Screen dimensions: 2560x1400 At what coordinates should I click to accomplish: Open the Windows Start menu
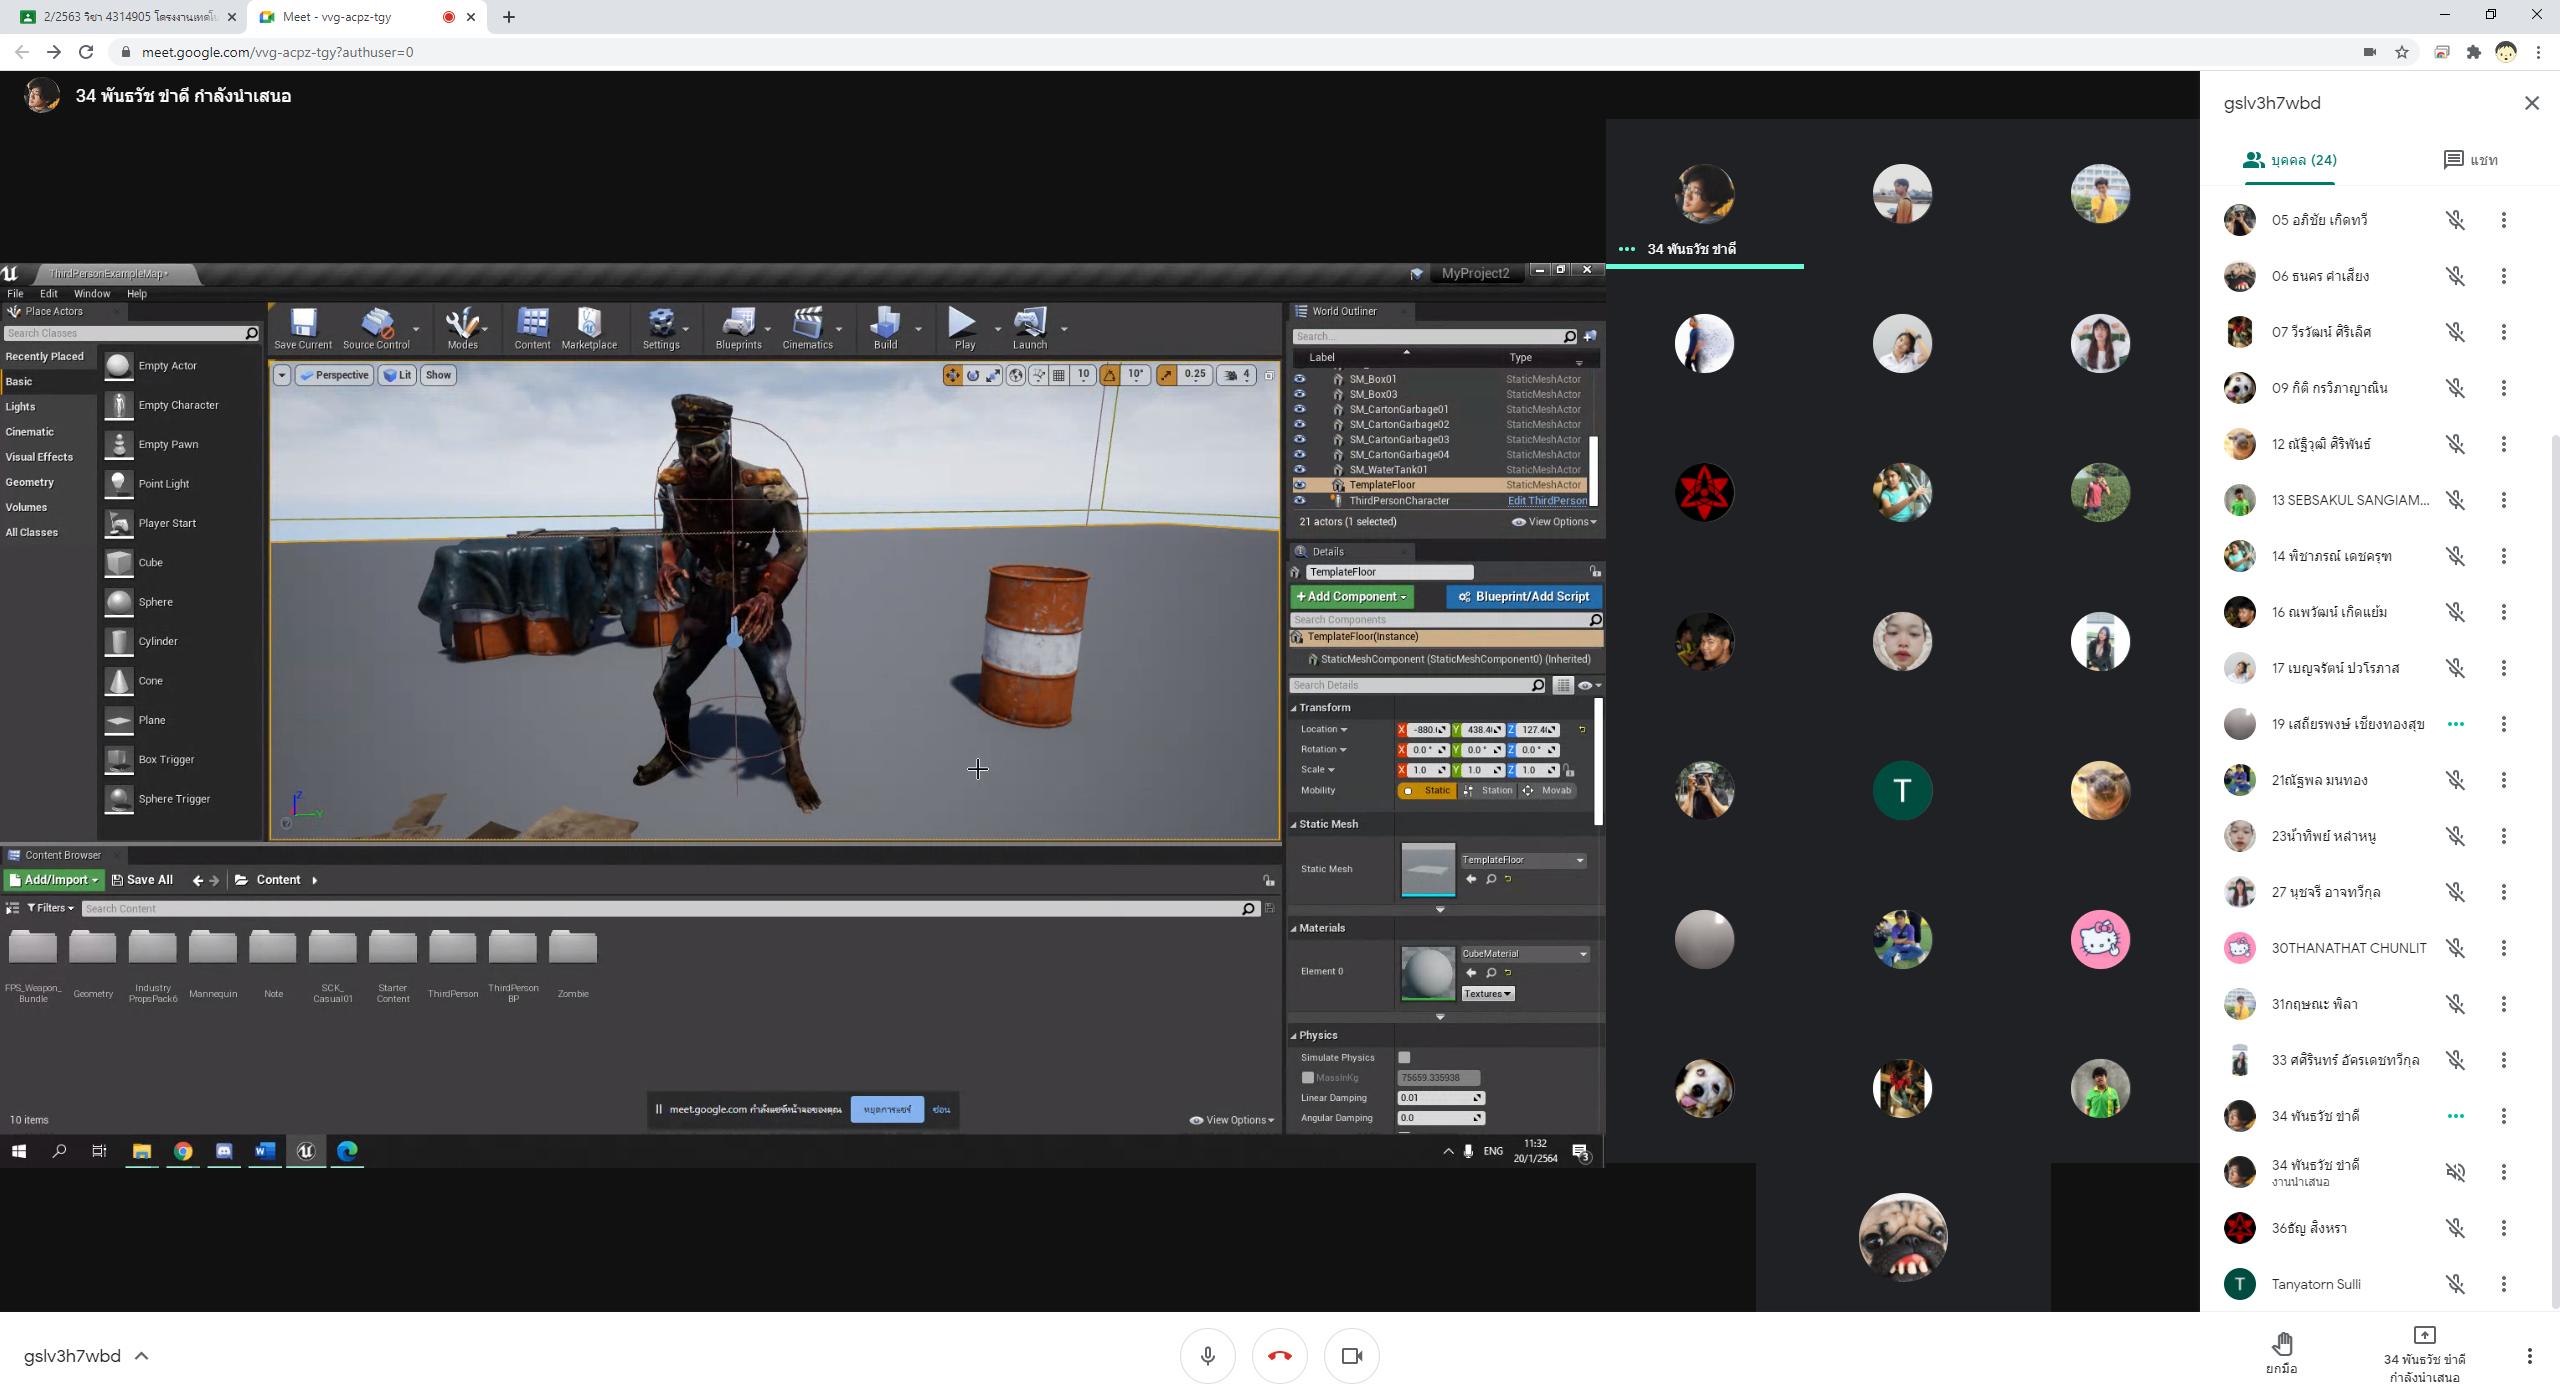18,1151
